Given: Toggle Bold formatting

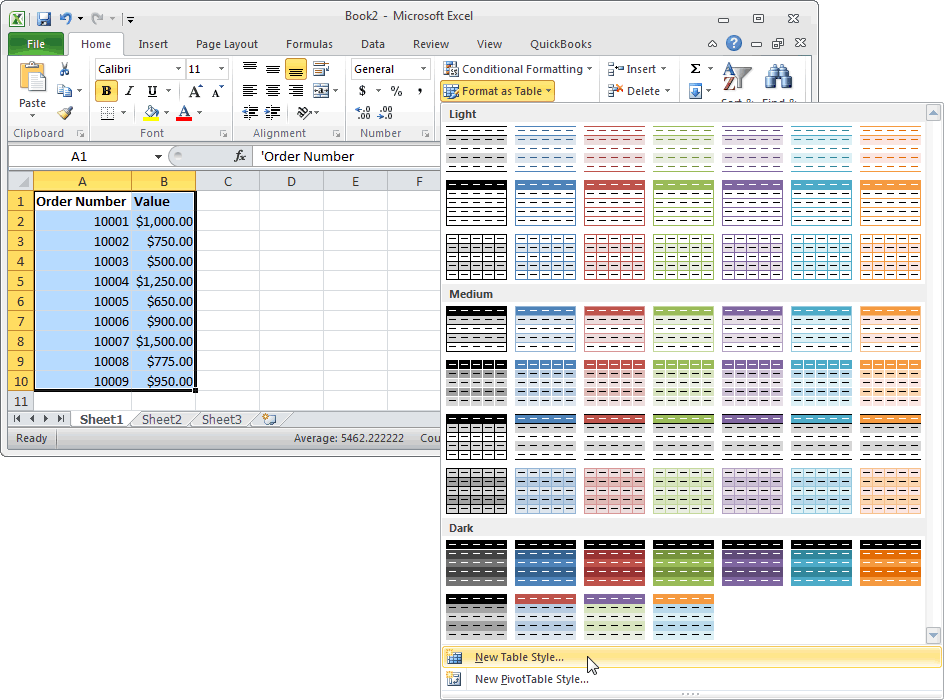Looking at the screenshot, I should (x=107, y=91).
